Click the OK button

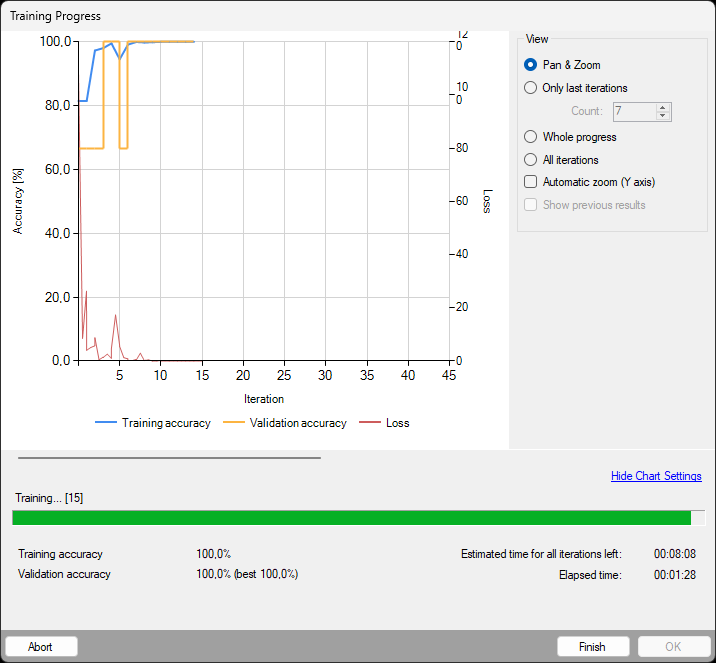[673, 647]
